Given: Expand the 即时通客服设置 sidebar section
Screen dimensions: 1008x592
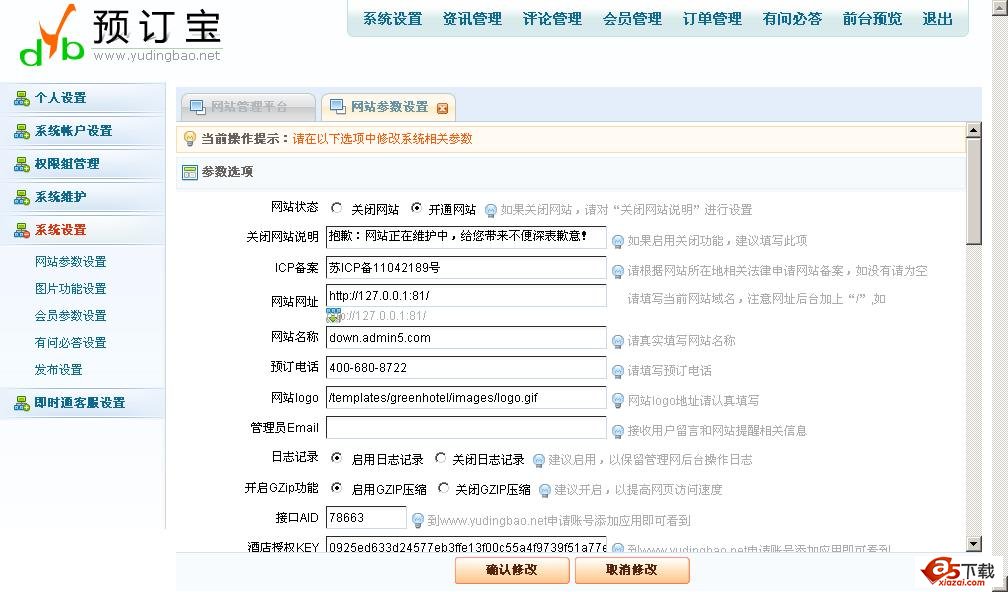Looking at the screenshot, I should [83, 403].
